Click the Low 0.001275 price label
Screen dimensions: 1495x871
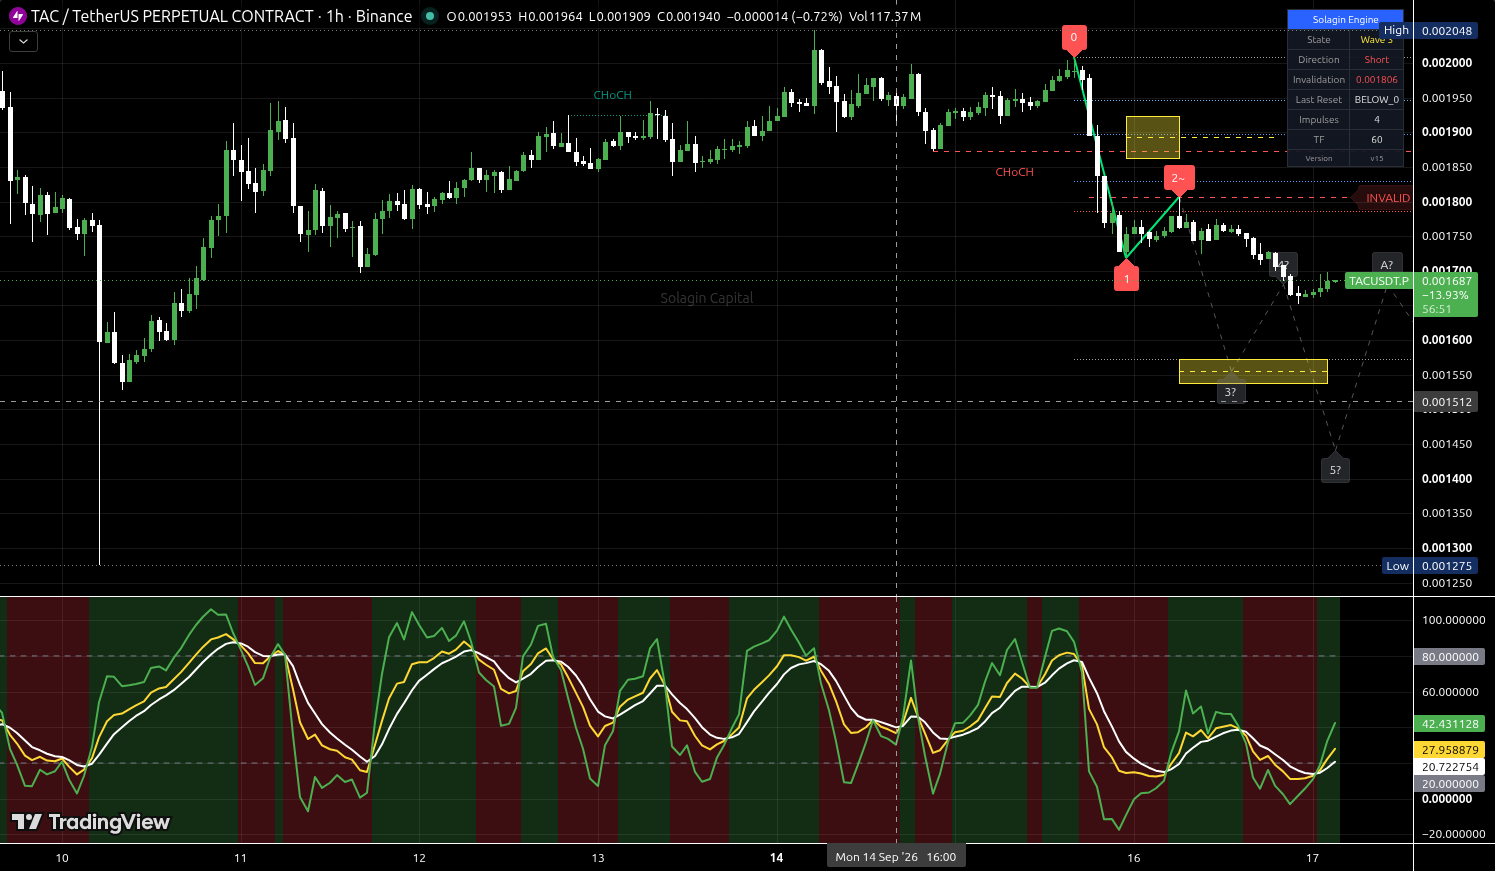(1431, 566)
